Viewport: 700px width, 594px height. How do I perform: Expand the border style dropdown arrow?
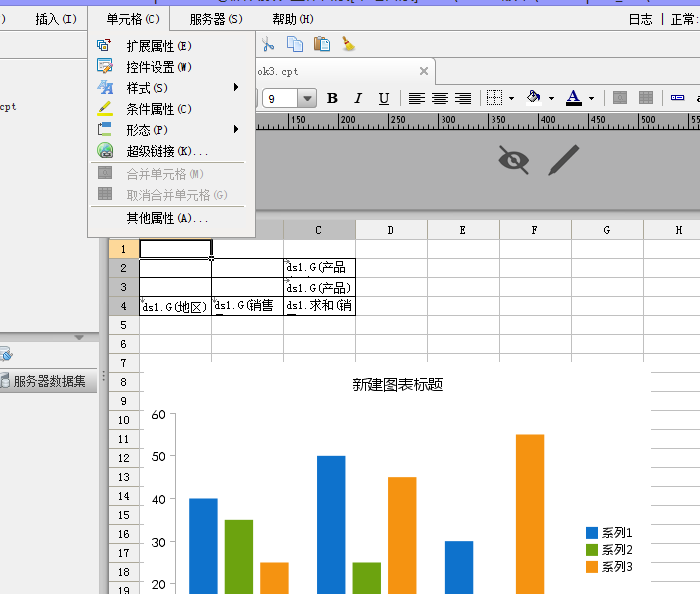[x=511, y=98]
